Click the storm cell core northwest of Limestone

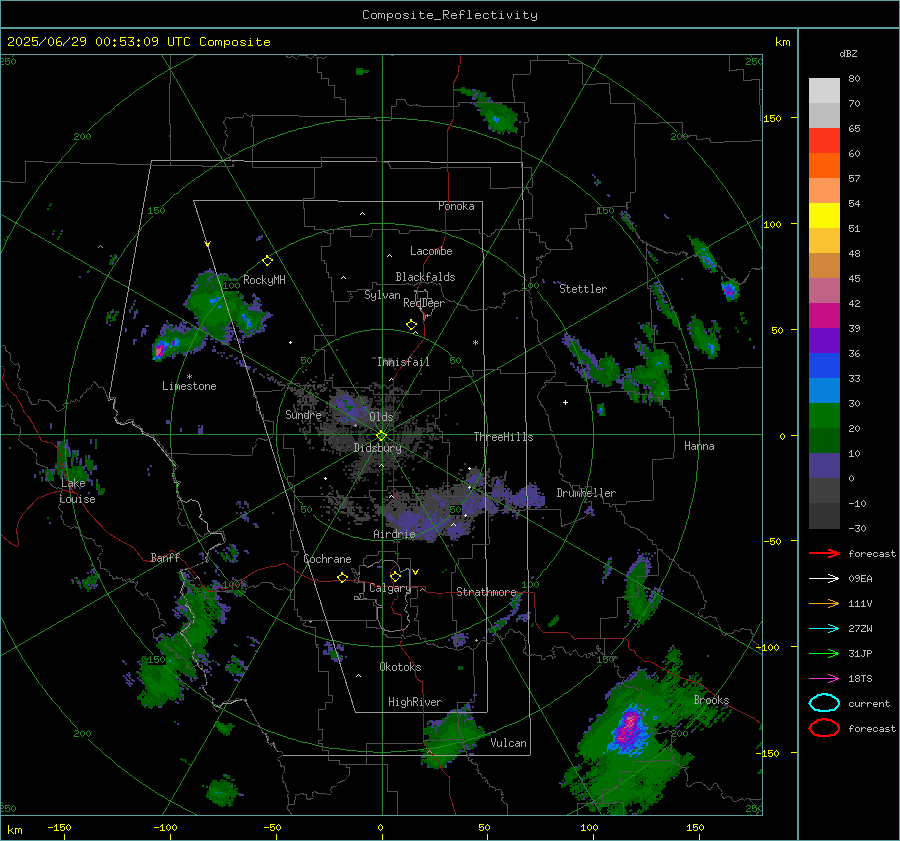tap(159, 349)
